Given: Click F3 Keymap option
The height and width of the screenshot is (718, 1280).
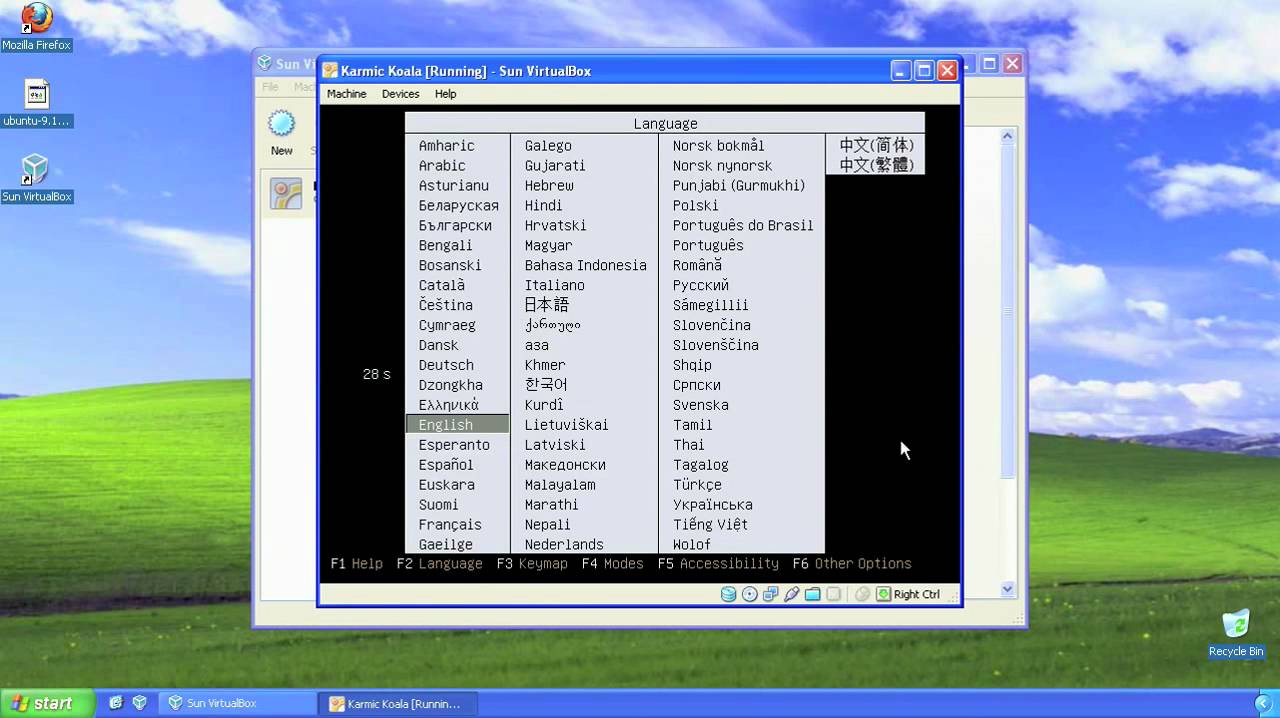Looking at the screenshot, I should [532, 564].
